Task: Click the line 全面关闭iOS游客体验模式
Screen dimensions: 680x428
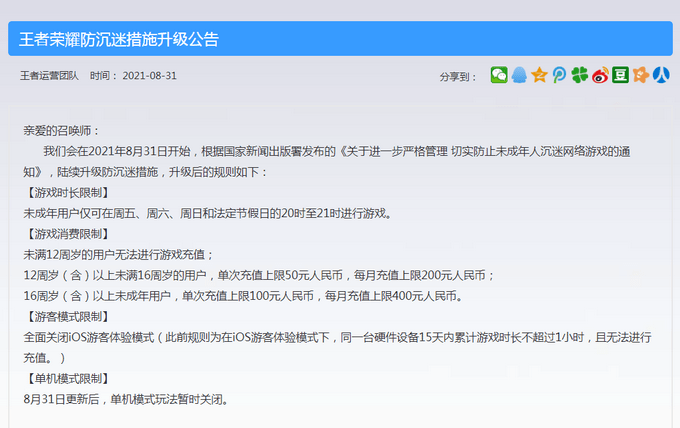Action: 337,347
